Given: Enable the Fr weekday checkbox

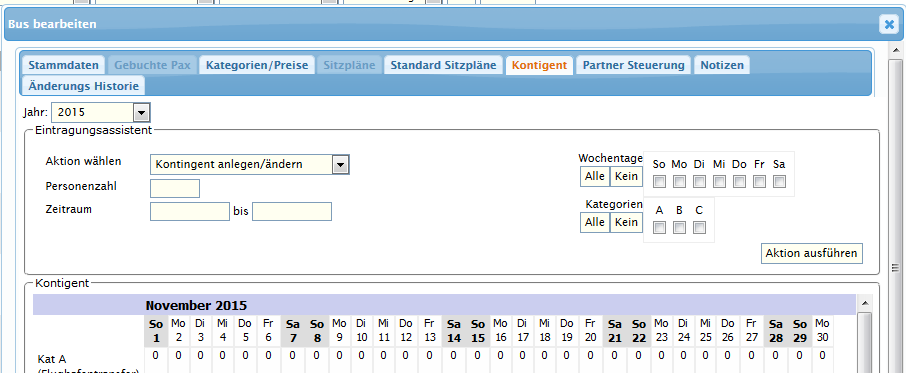Looking at the screenshot, I should pyautogui.click(x=759, y=182).
